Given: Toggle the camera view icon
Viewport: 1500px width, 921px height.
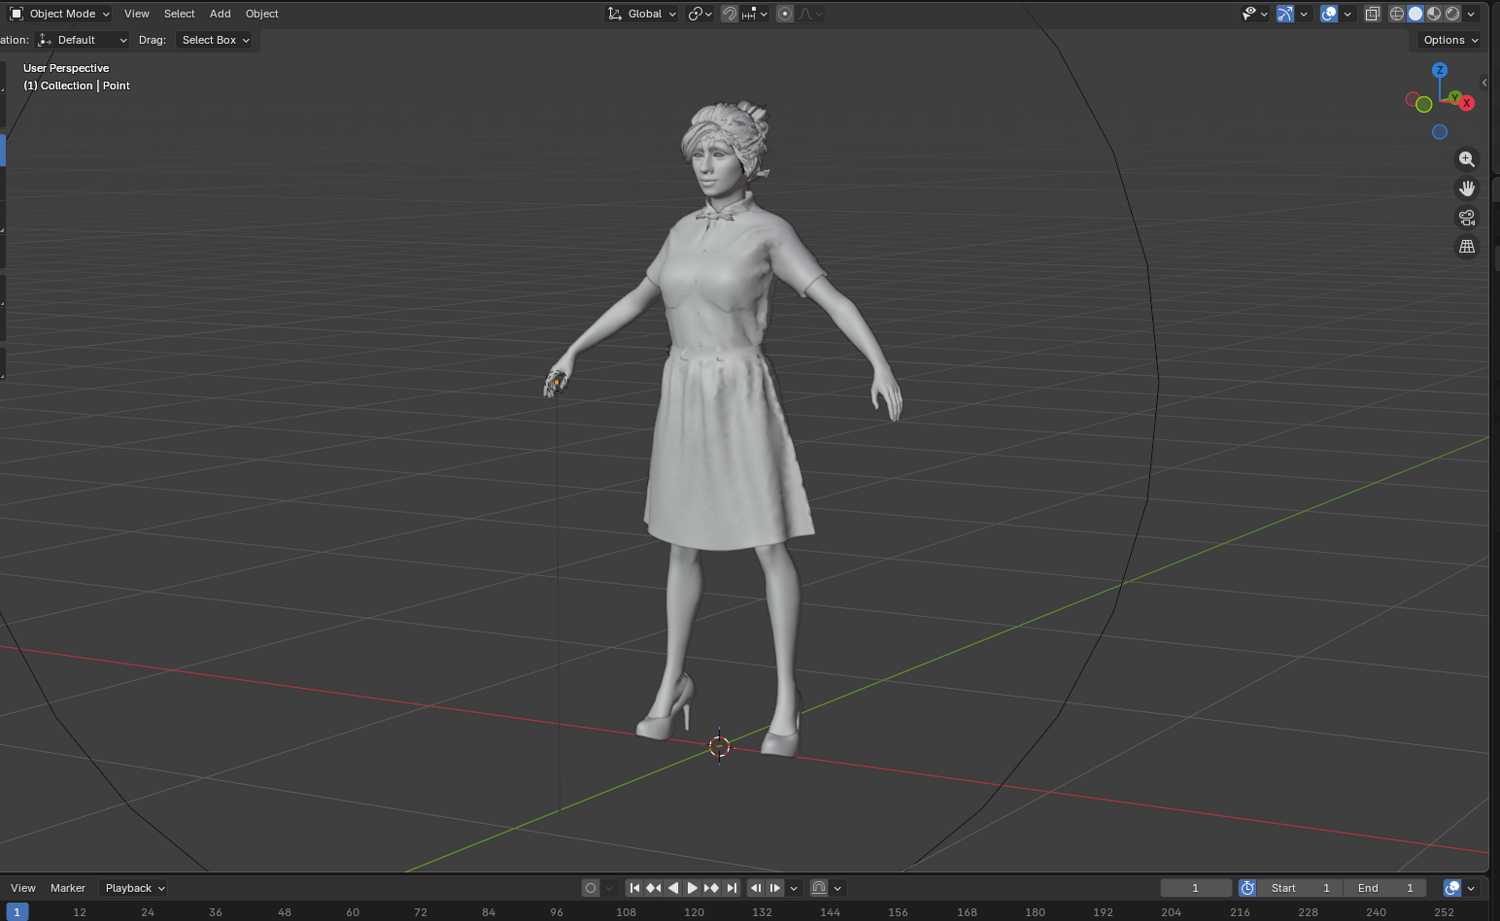Looking at the screenshot, I should coord(1466,217).
